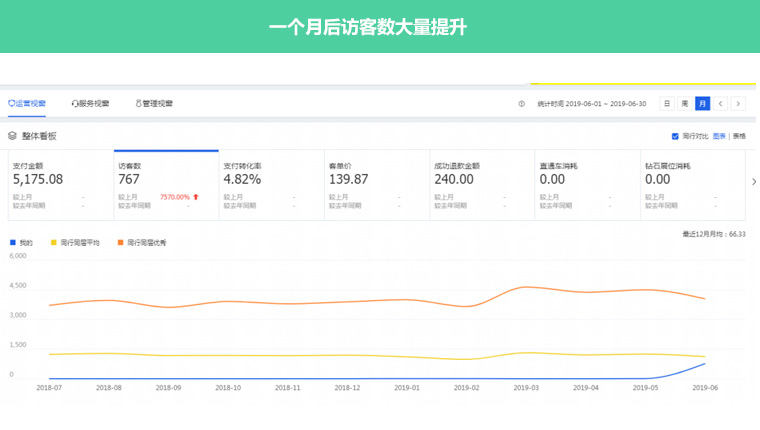Click the icon beside 管理视窗
760x430 pixels.
point(138,103)
